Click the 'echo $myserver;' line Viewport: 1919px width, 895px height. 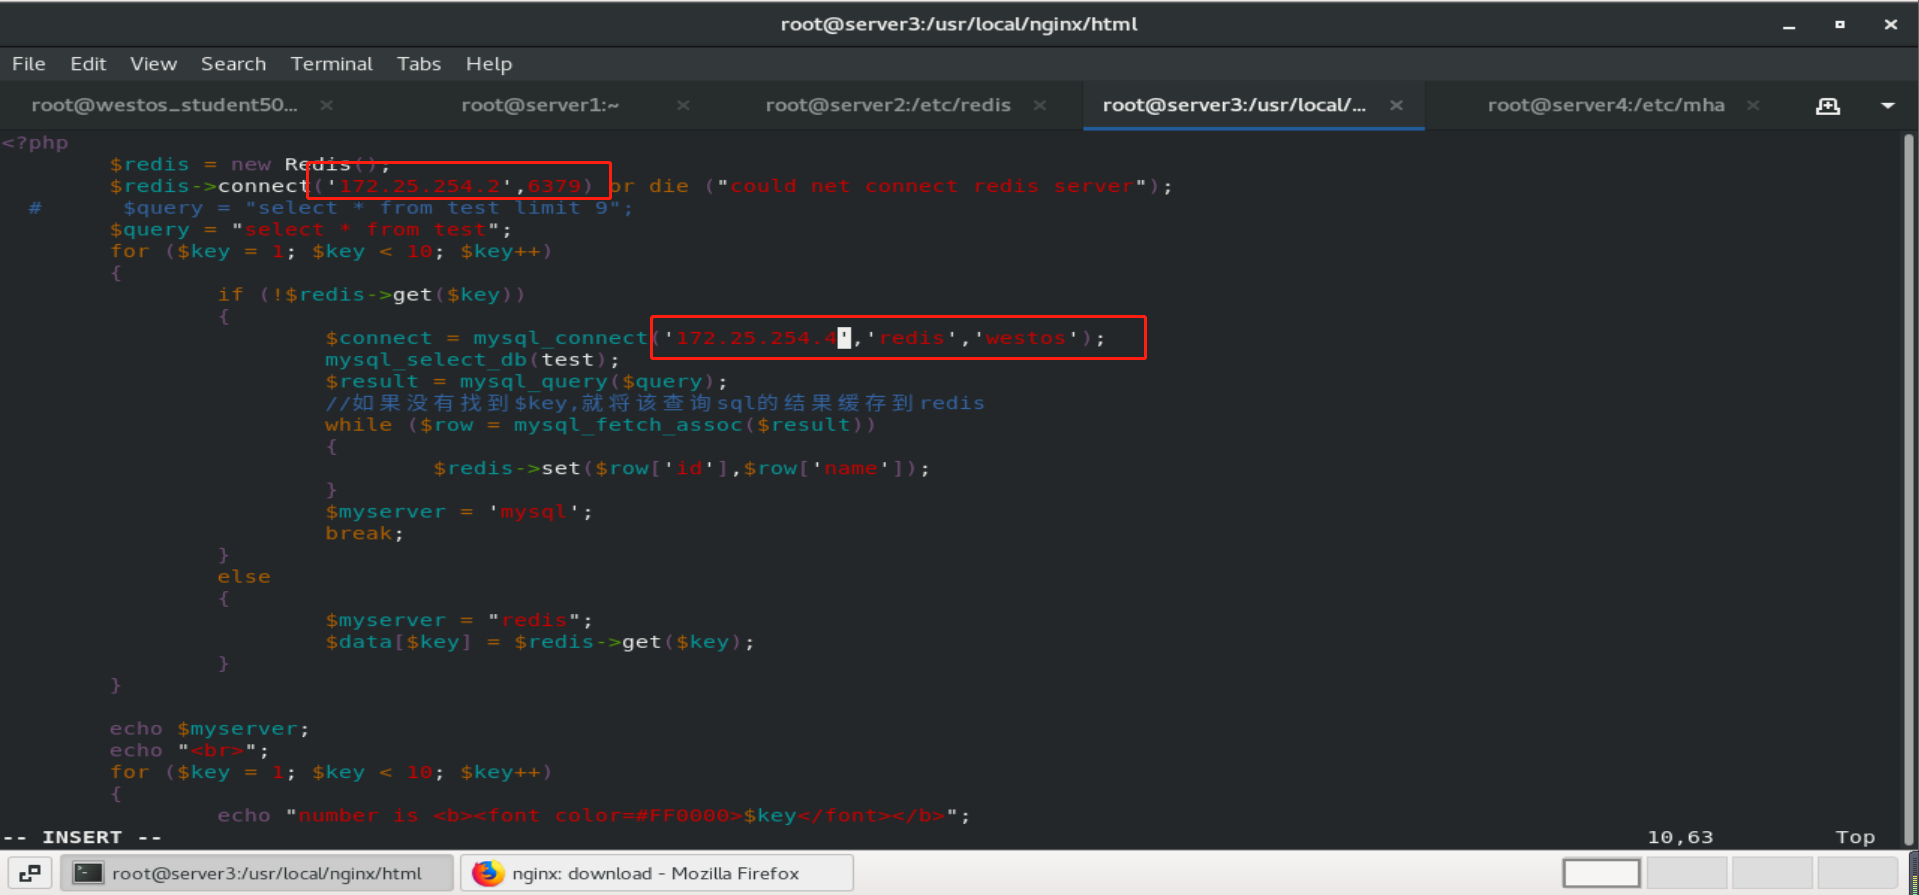(210, 729)
